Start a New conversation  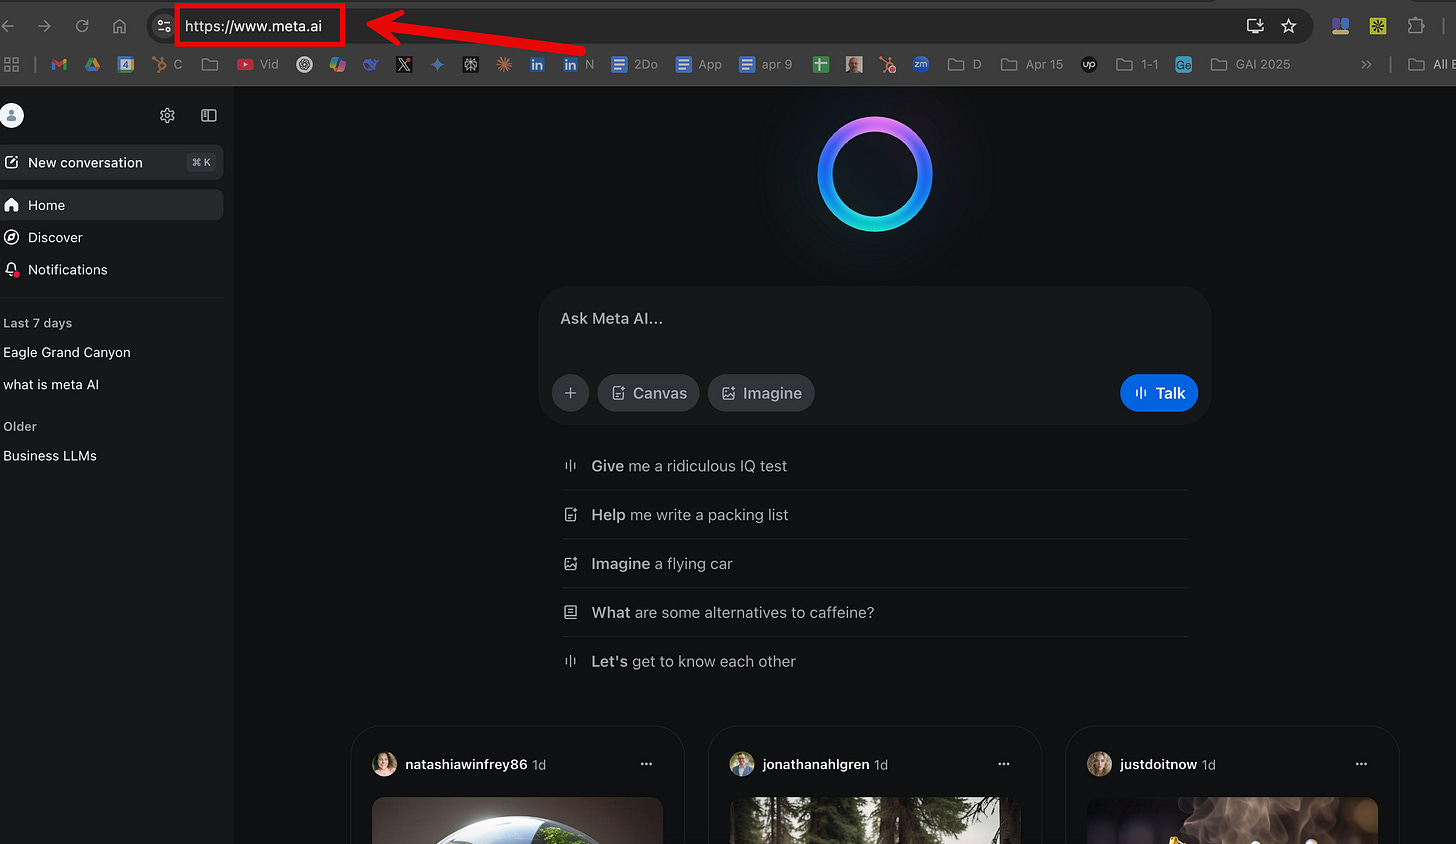[x=111, y=162]
